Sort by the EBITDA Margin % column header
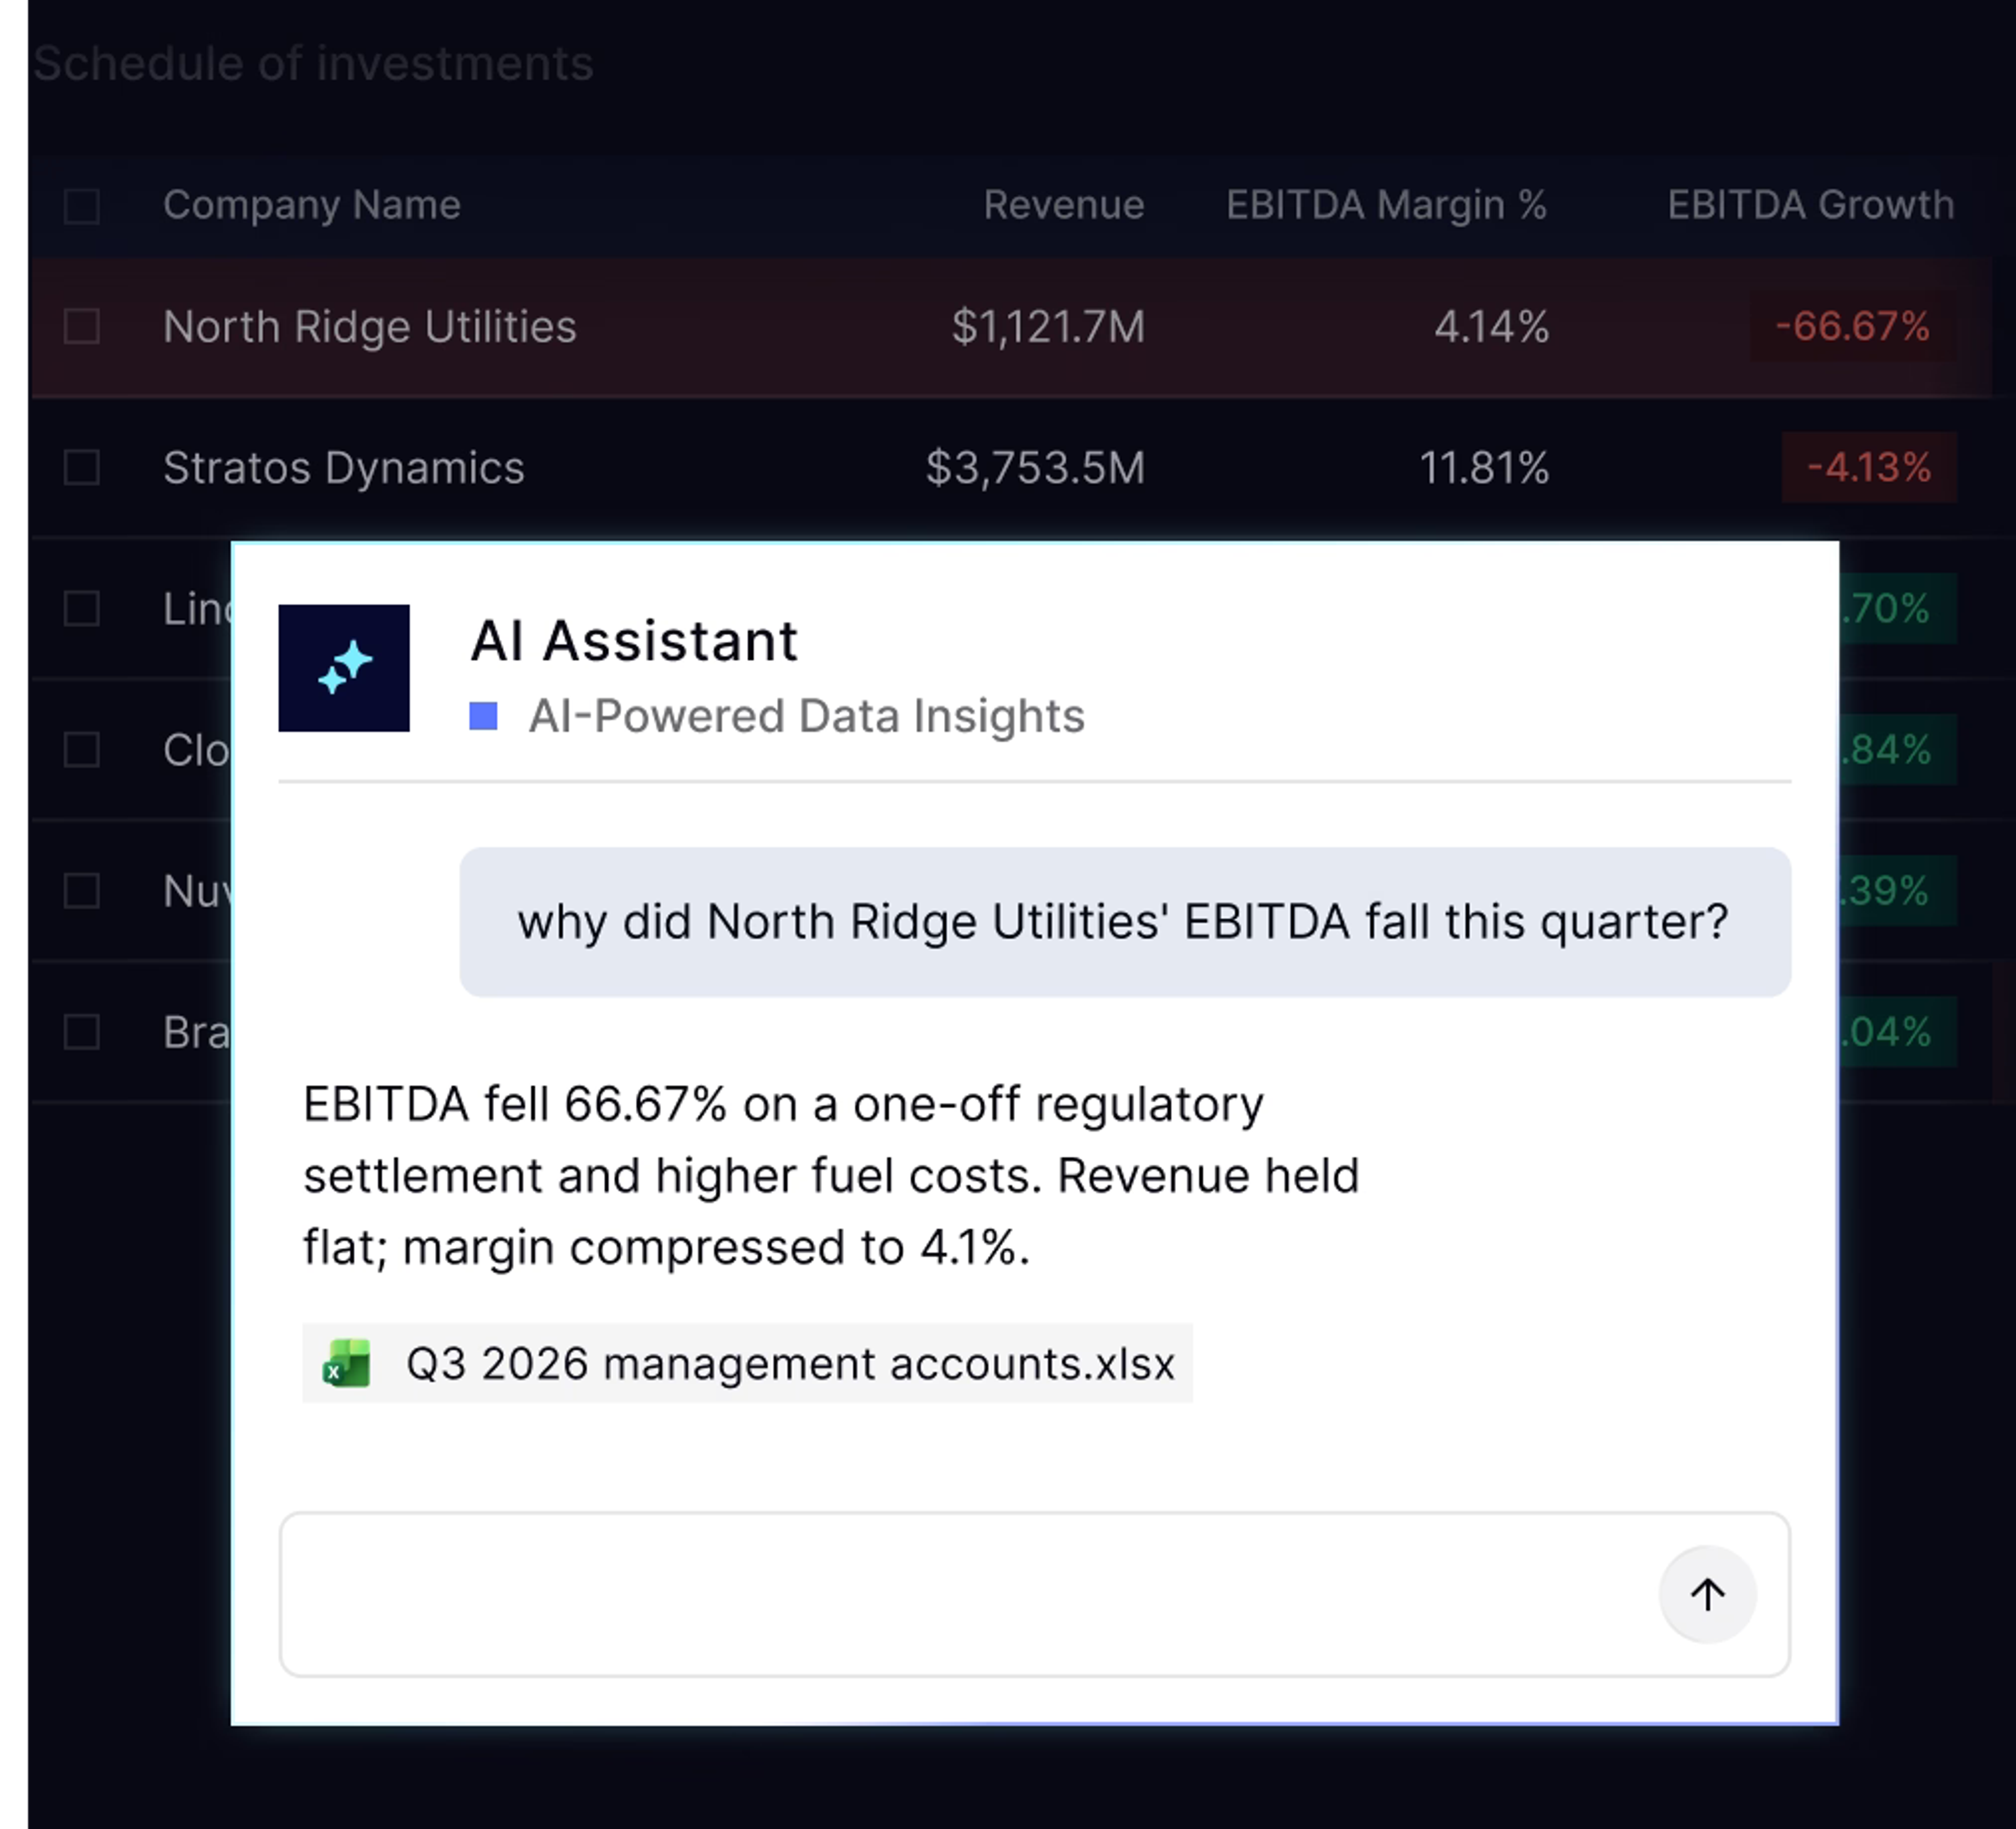2016x1829 pixels. [x=1387, y=205]
